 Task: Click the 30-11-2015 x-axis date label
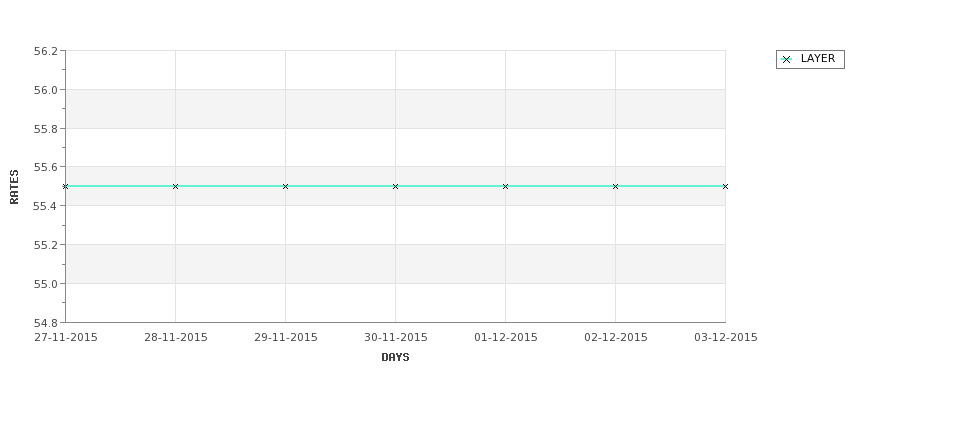[x=395, y=338]
